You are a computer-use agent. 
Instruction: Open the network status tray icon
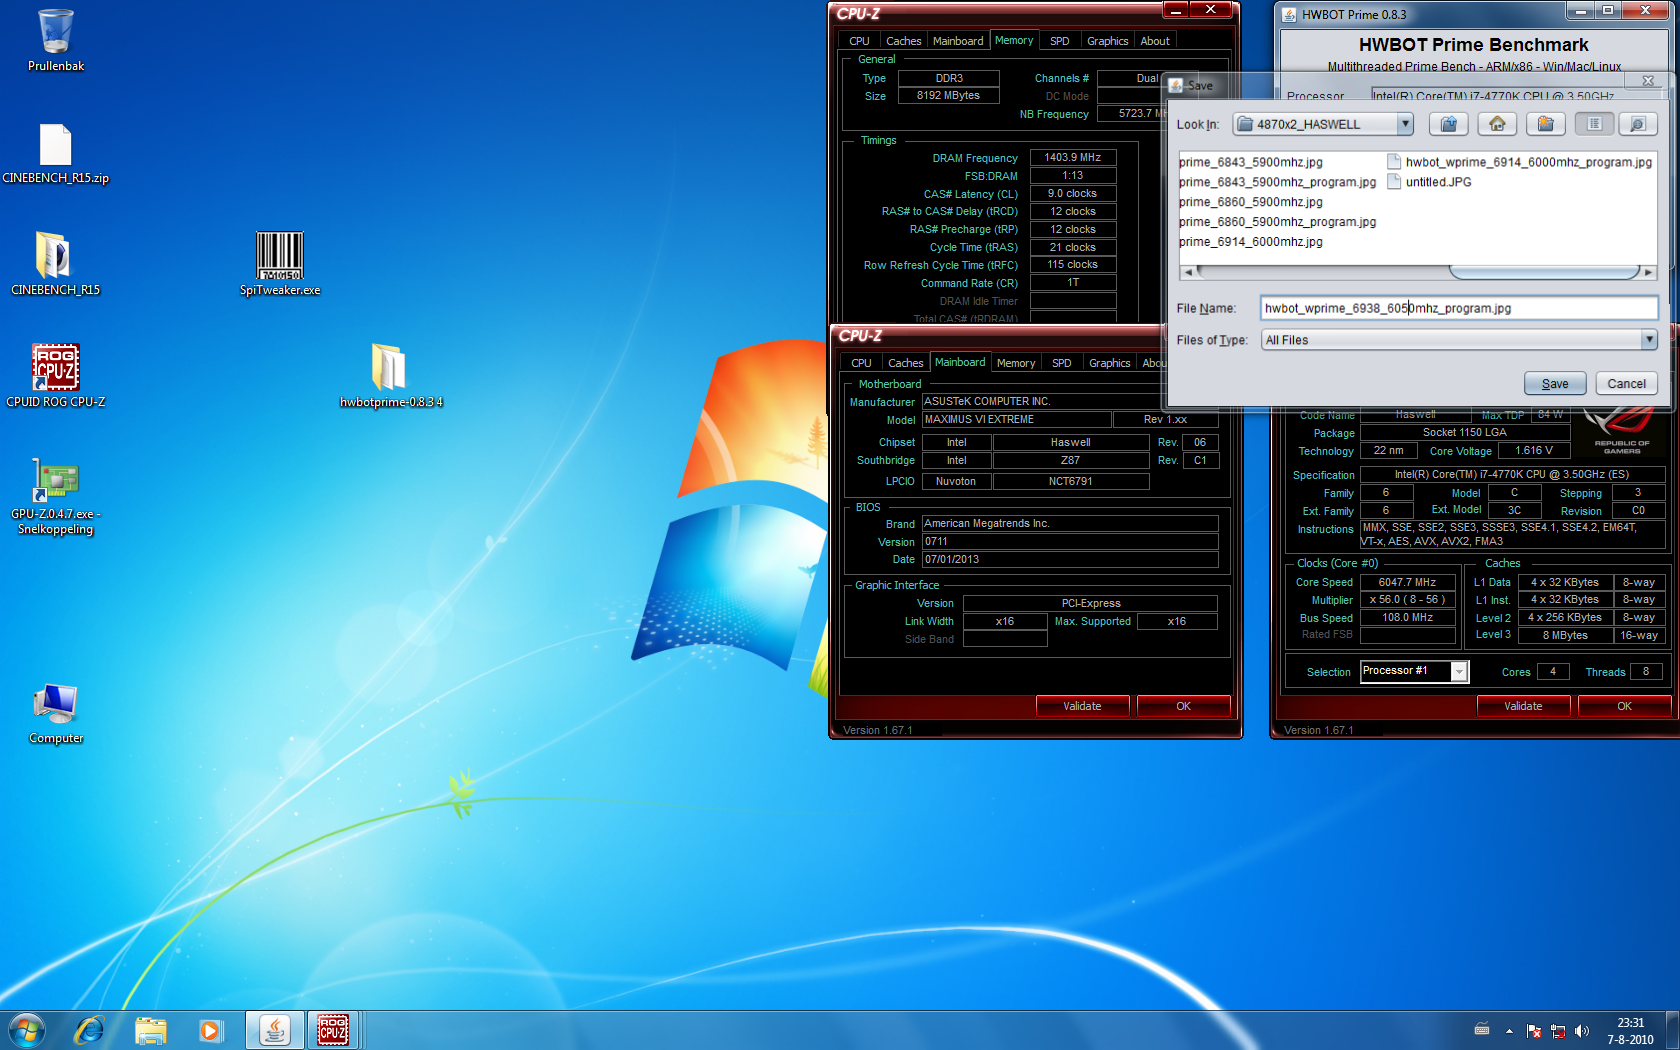click(1558, 1031)
